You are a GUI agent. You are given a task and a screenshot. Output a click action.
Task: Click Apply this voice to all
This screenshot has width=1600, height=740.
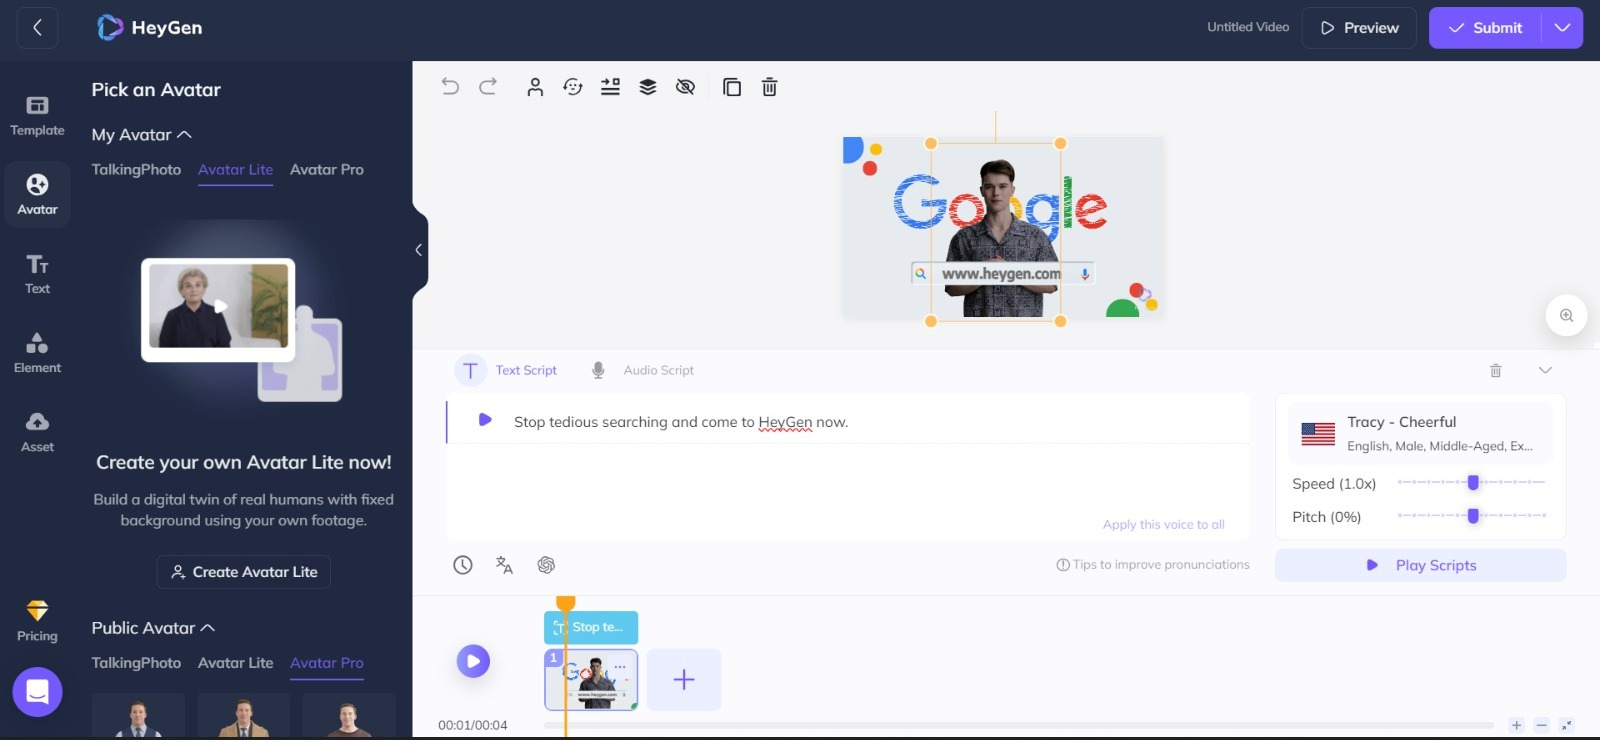click(1163, 525)
